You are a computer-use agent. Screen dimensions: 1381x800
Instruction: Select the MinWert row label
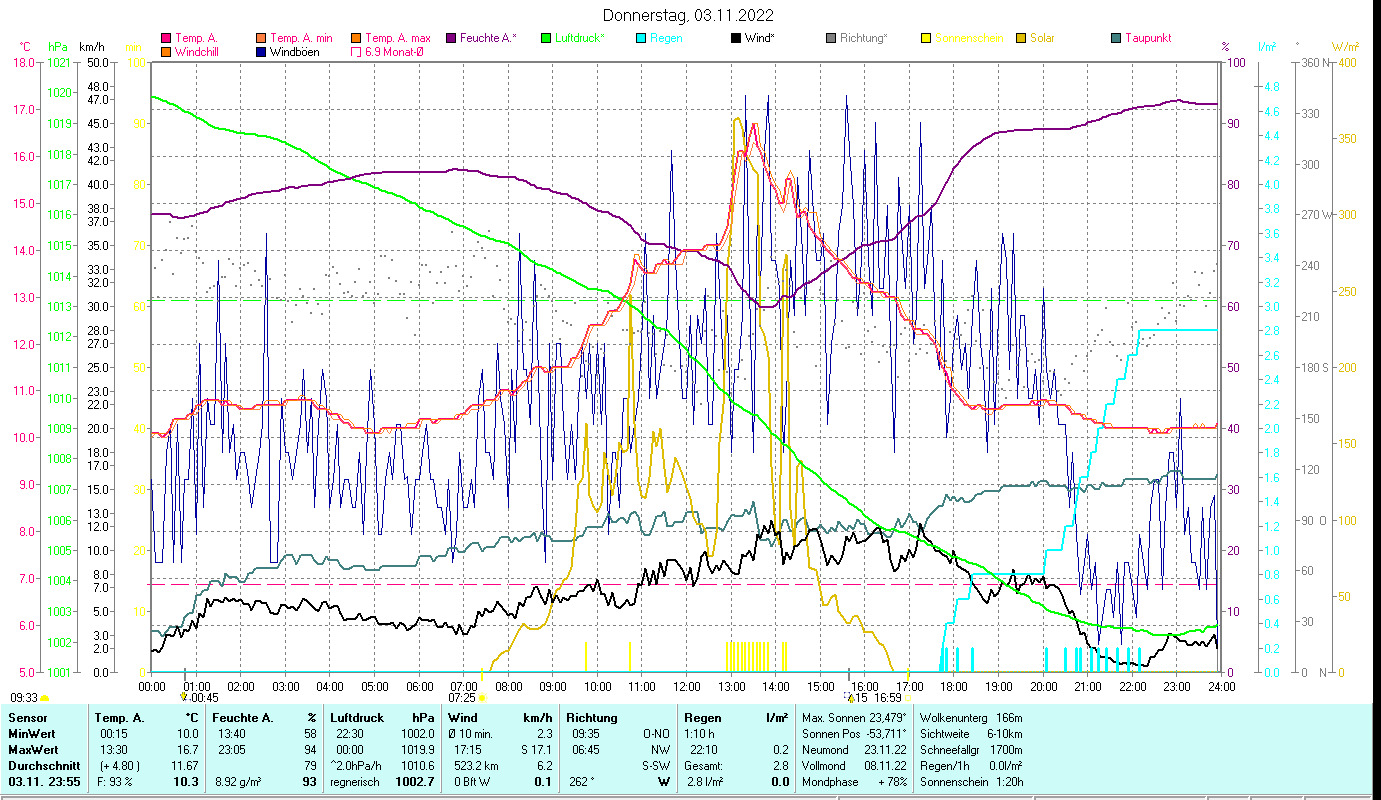(x=32, y=734)
